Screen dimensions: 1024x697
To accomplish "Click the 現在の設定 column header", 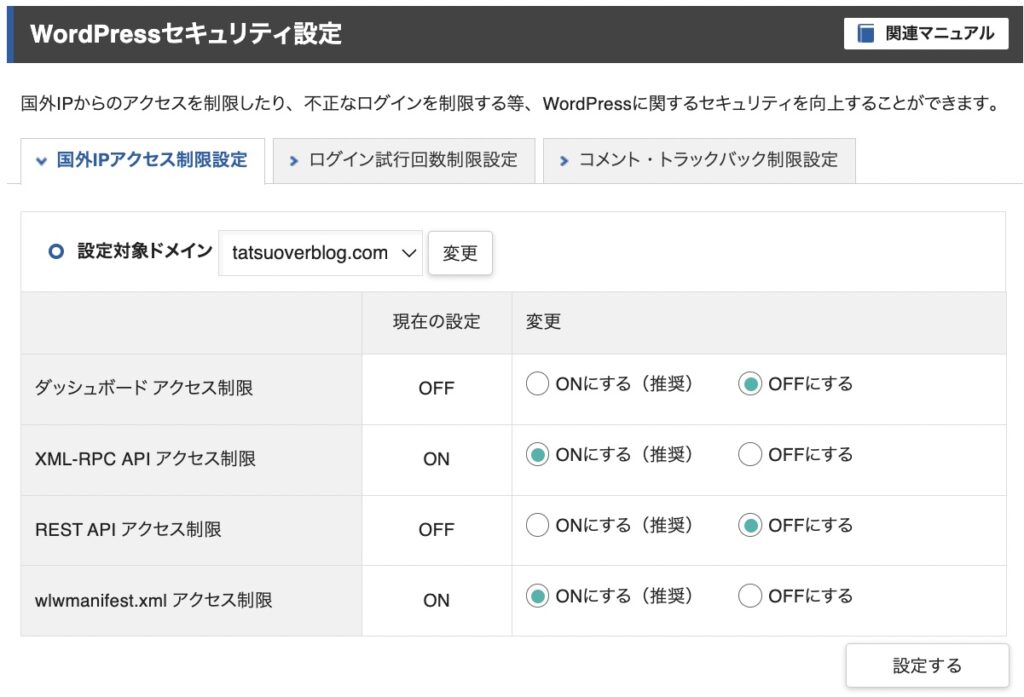I will pos(436,321).
